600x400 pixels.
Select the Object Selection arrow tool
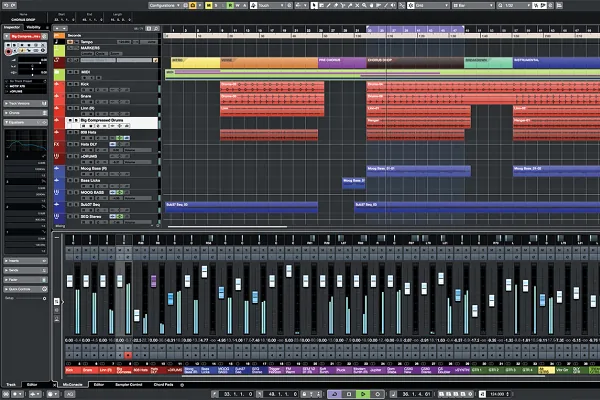314,5
